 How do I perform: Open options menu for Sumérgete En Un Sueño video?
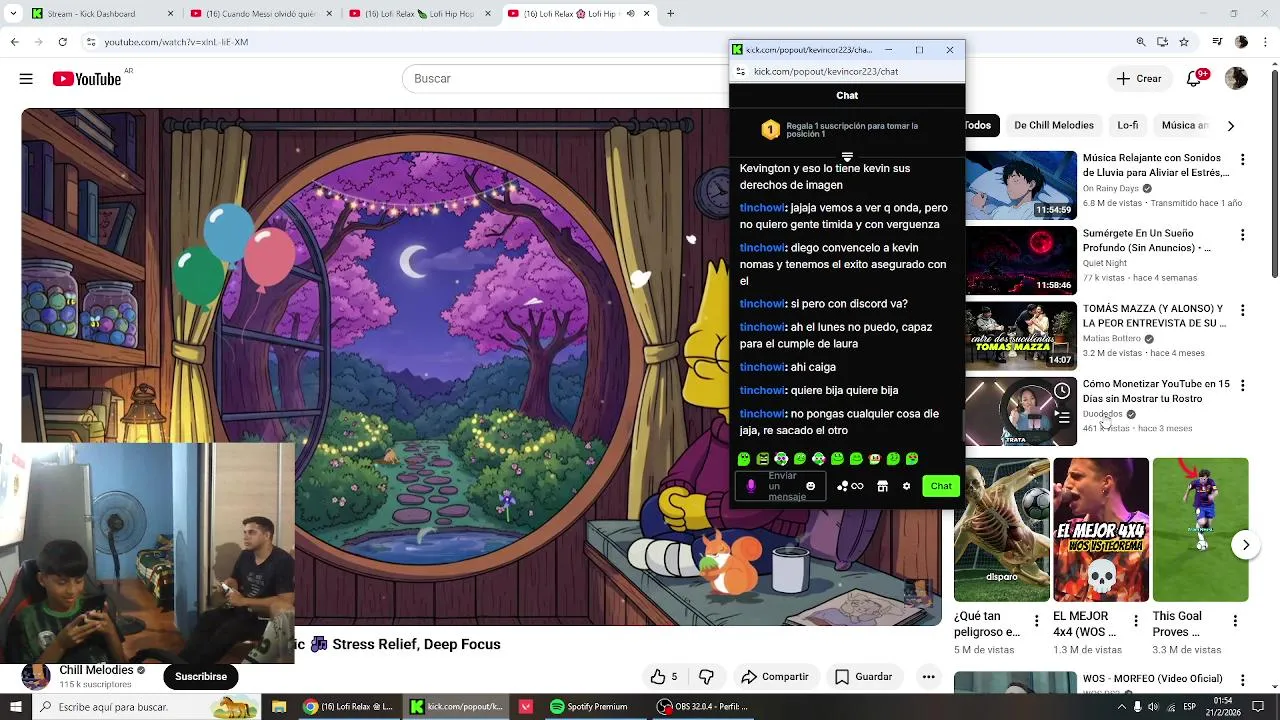1242,235
